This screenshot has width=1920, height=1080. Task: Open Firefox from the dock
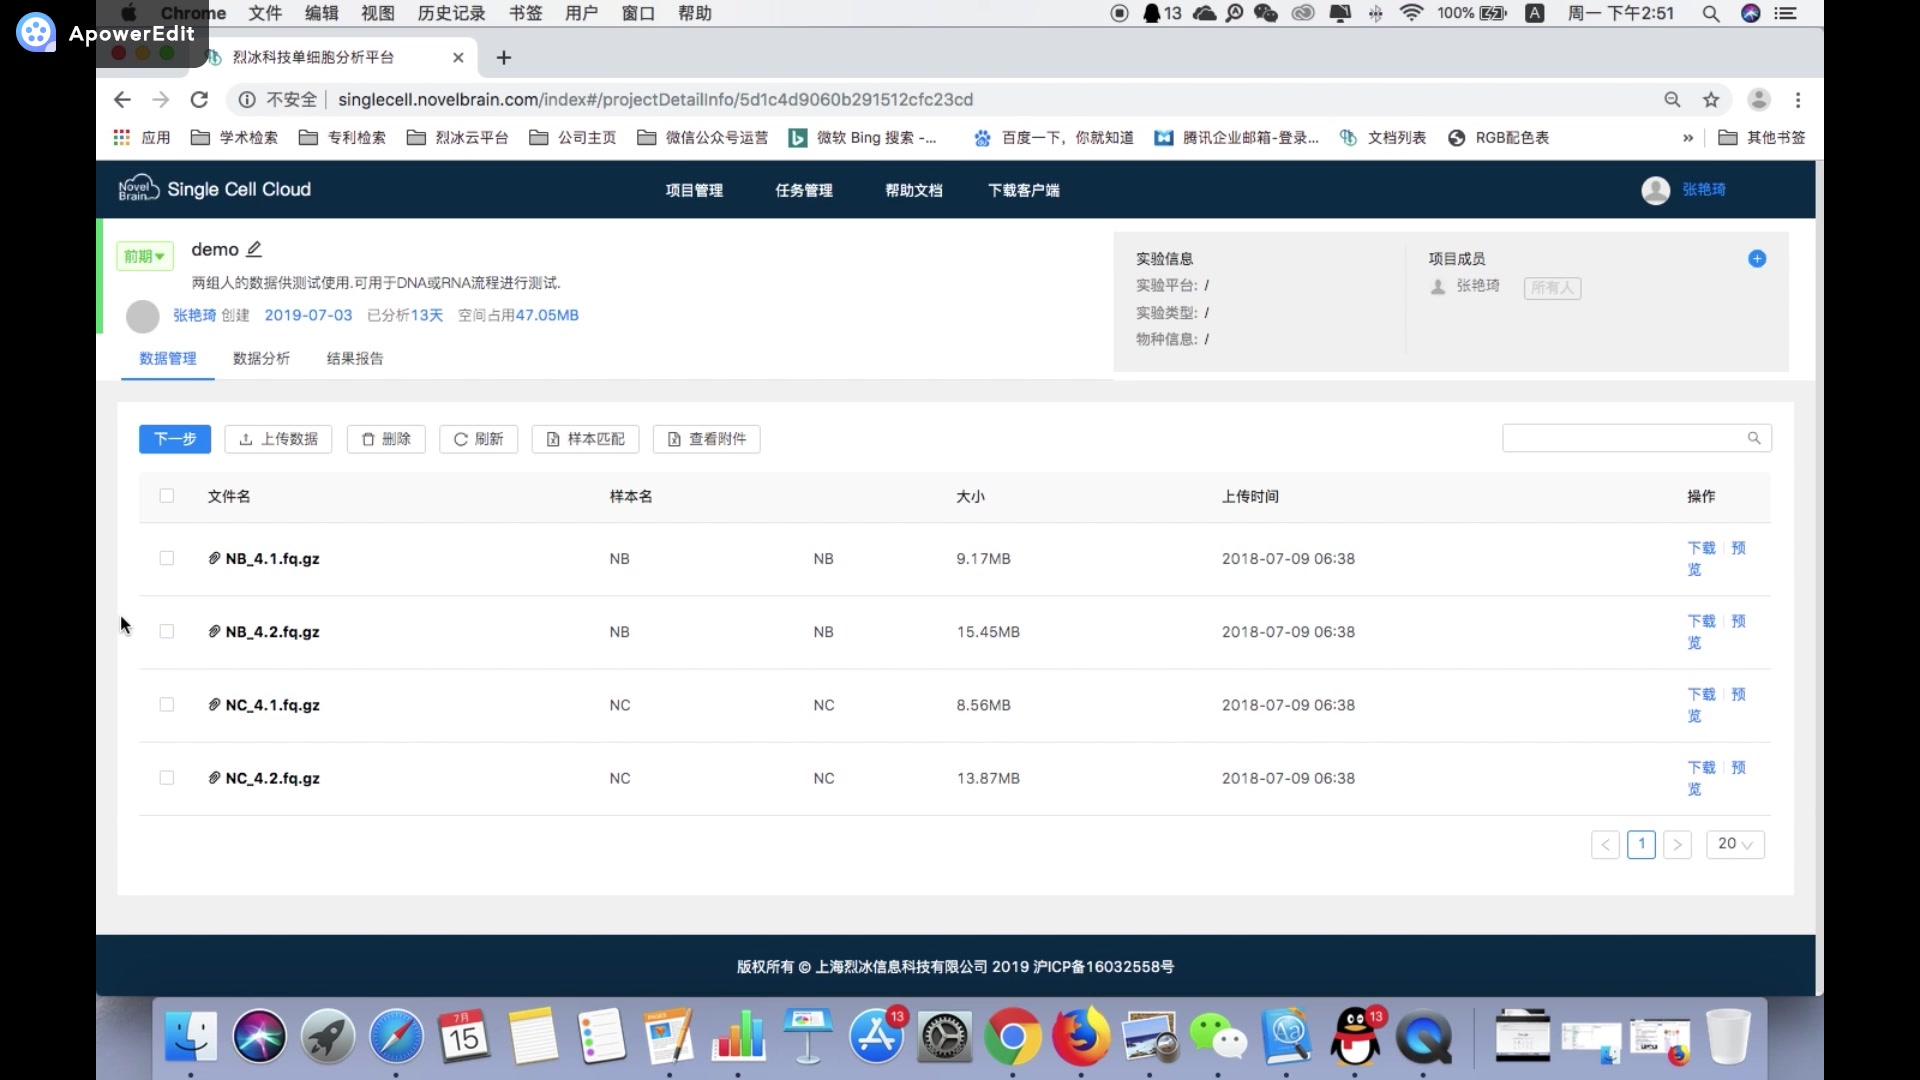pyautogui.click(x=1081, y=1037)
